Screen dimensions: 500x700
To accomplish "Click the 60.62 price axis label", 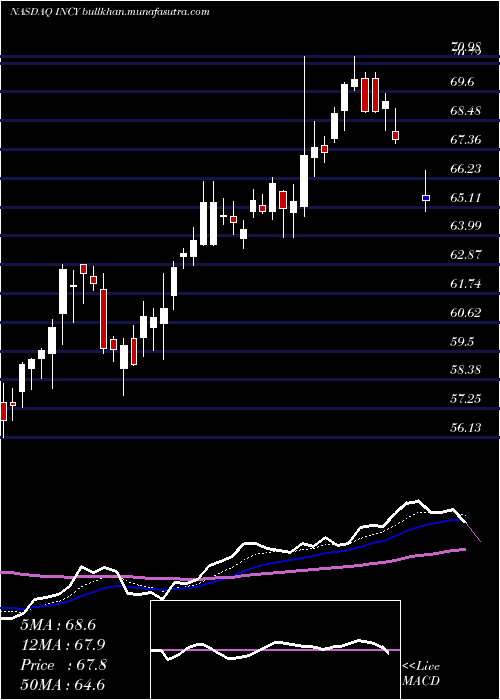I will point(467,312).
